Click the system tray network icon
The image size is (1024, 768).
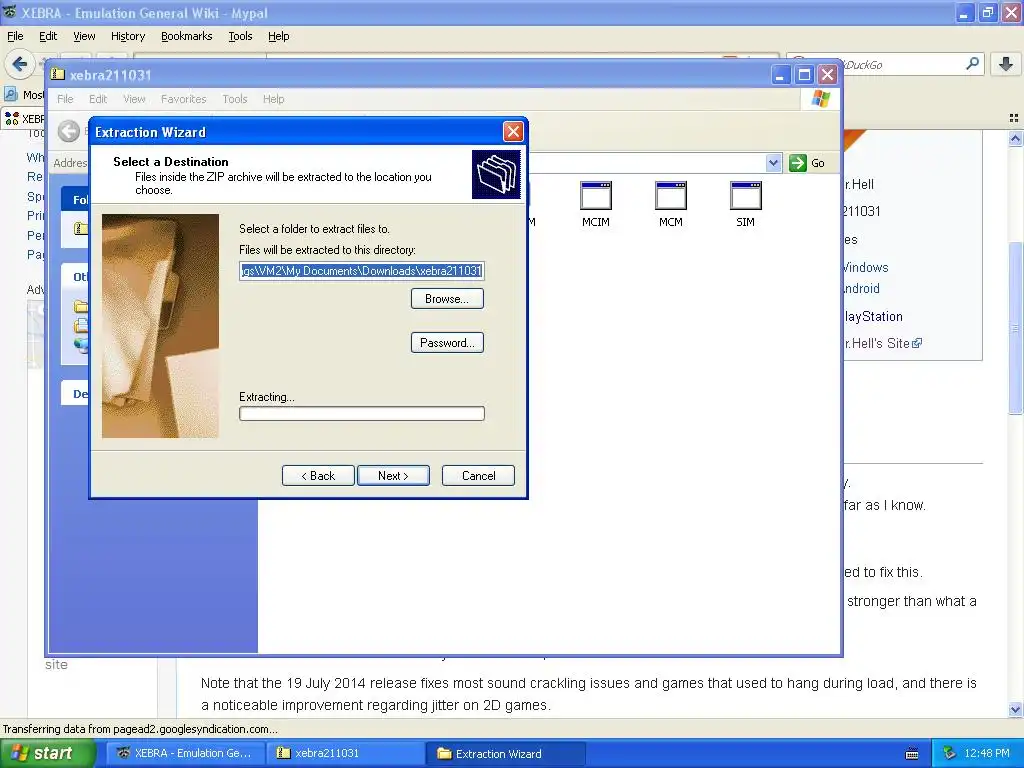[950, 753]
